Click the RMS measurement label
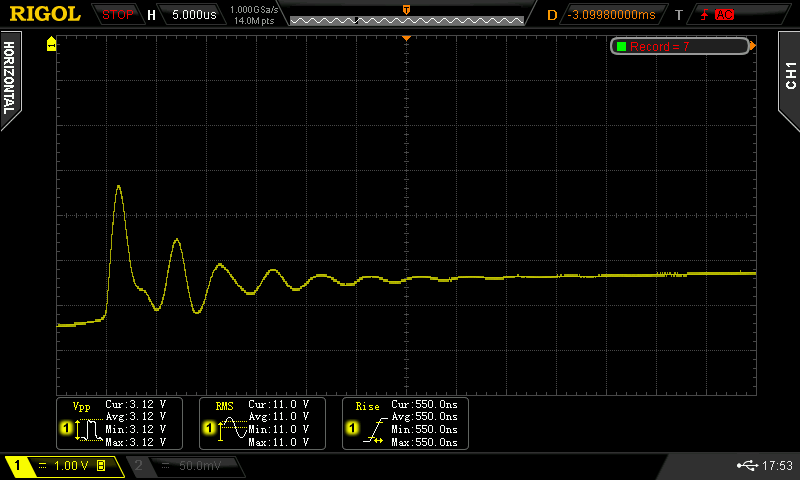800x480 pixels. (x=224, y=406)
